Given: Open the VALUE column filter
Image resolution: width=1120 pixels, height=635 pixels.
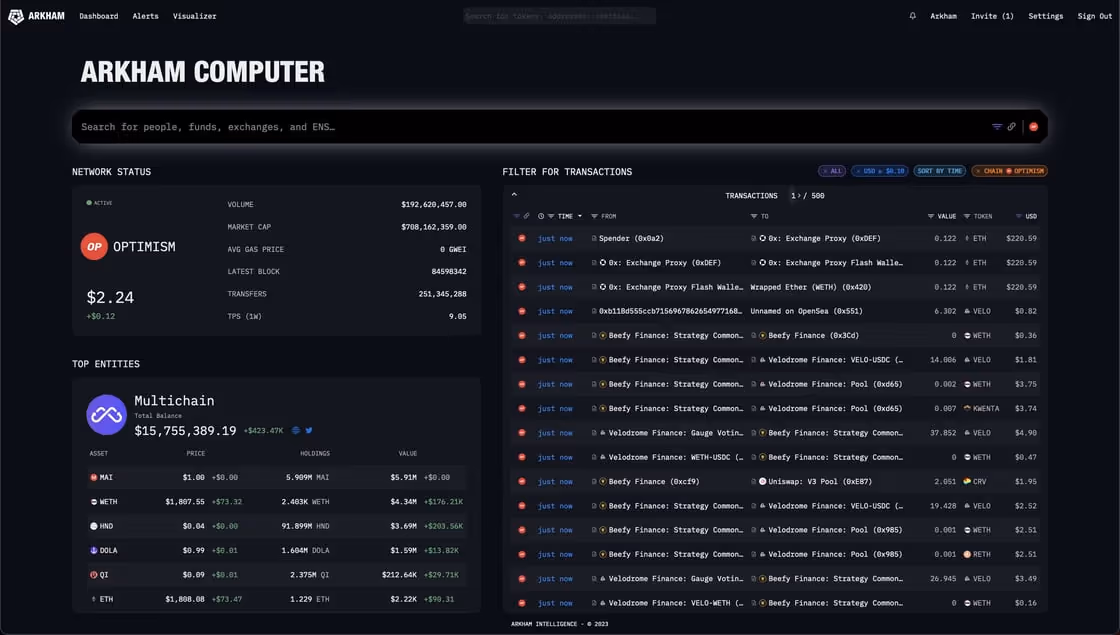Looking at the screenshot, I should [x=931, y=216].
